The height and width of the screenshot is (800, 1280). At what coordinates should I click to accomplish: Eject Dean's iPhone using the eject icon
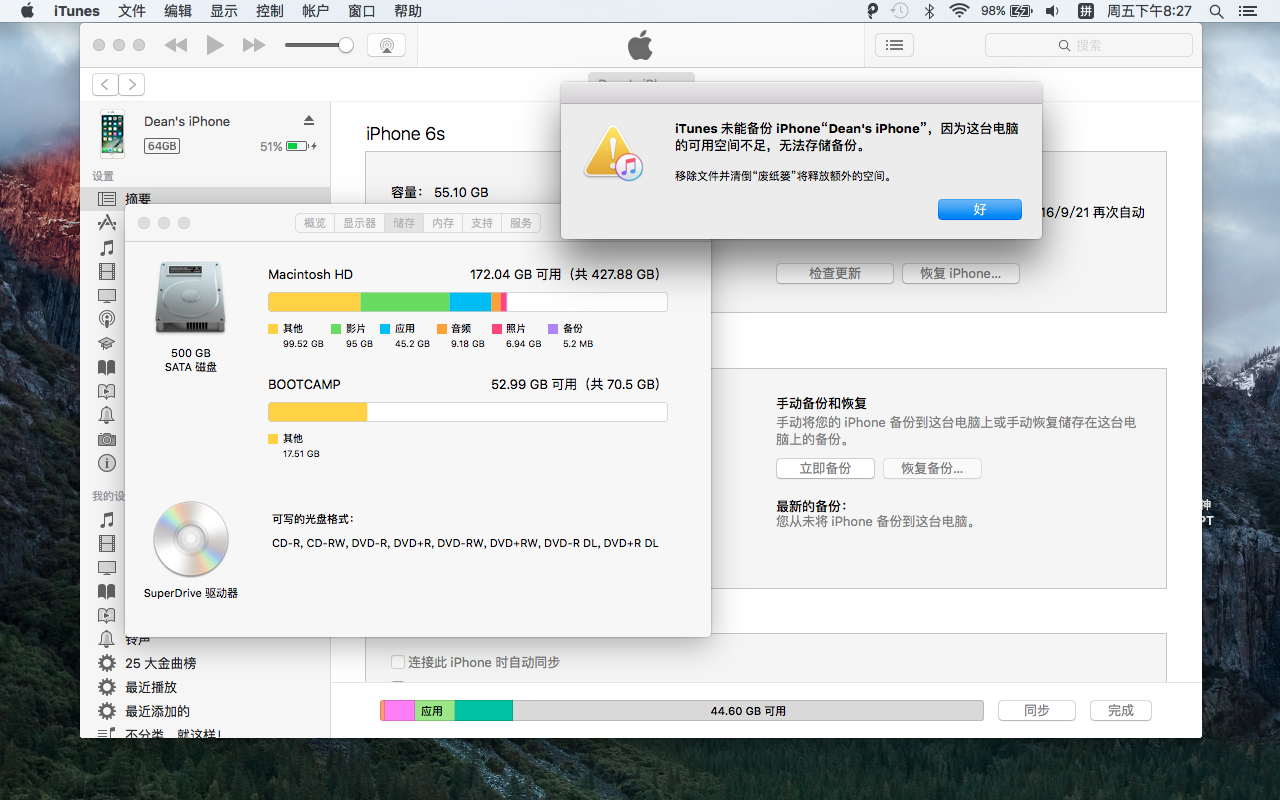pos(309,120)
